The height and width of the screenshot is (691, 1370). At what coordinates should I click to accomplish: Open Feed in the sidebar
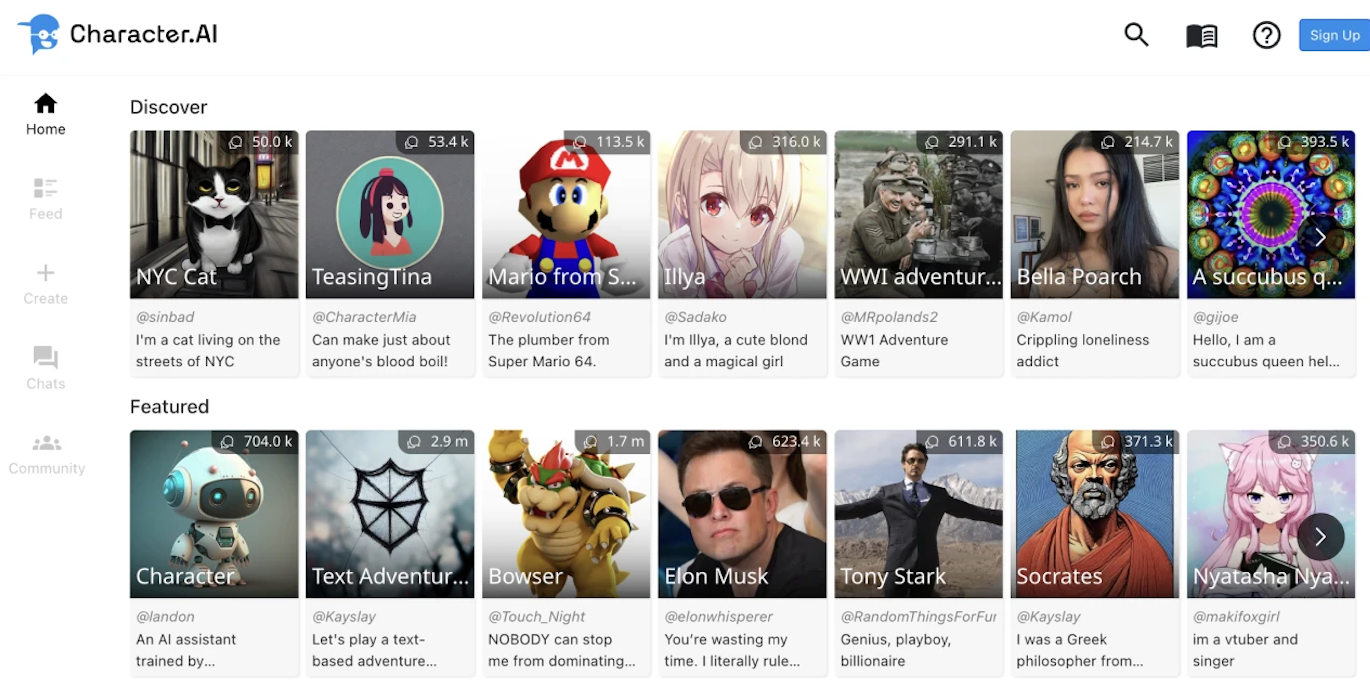point(46,199)
